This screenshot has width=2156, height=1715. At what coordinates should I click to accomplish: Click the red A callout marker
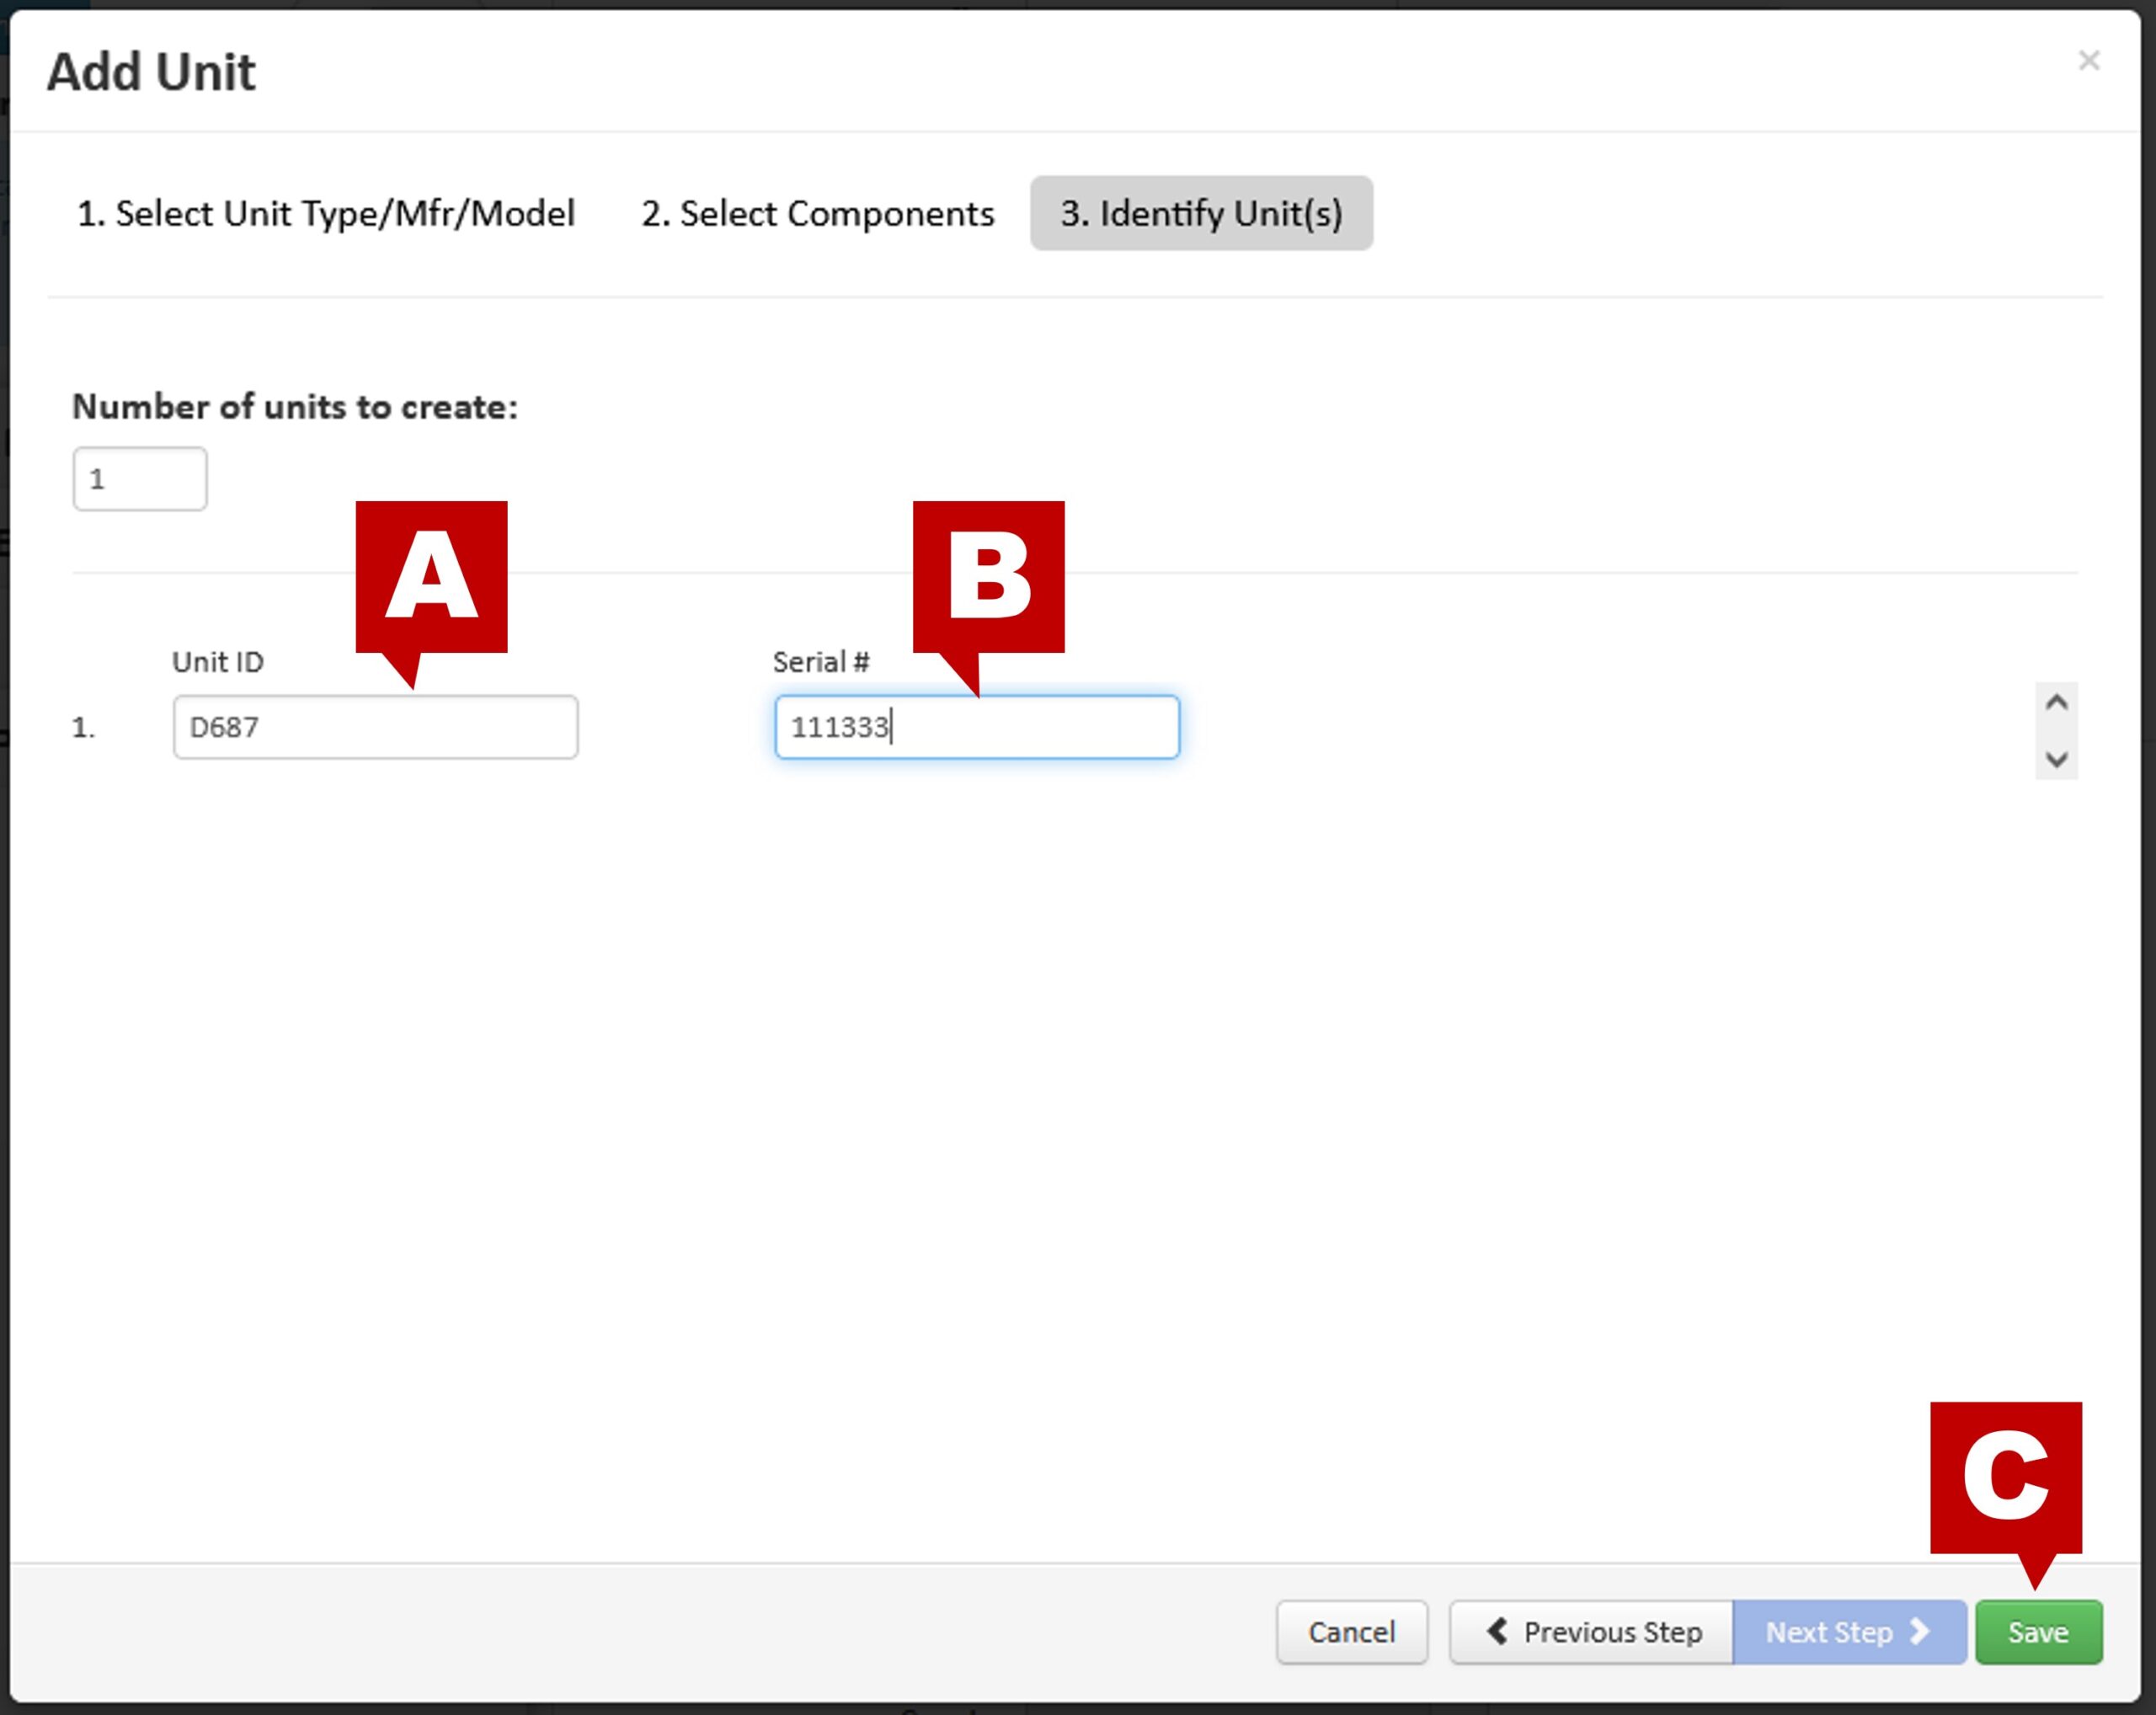coord(431,577)
